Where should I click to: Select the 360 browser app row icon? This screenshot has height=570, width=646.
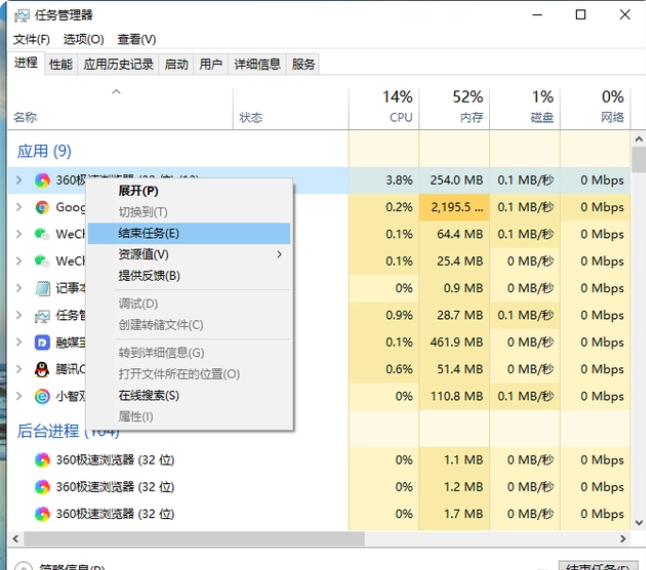pos(42,180)
